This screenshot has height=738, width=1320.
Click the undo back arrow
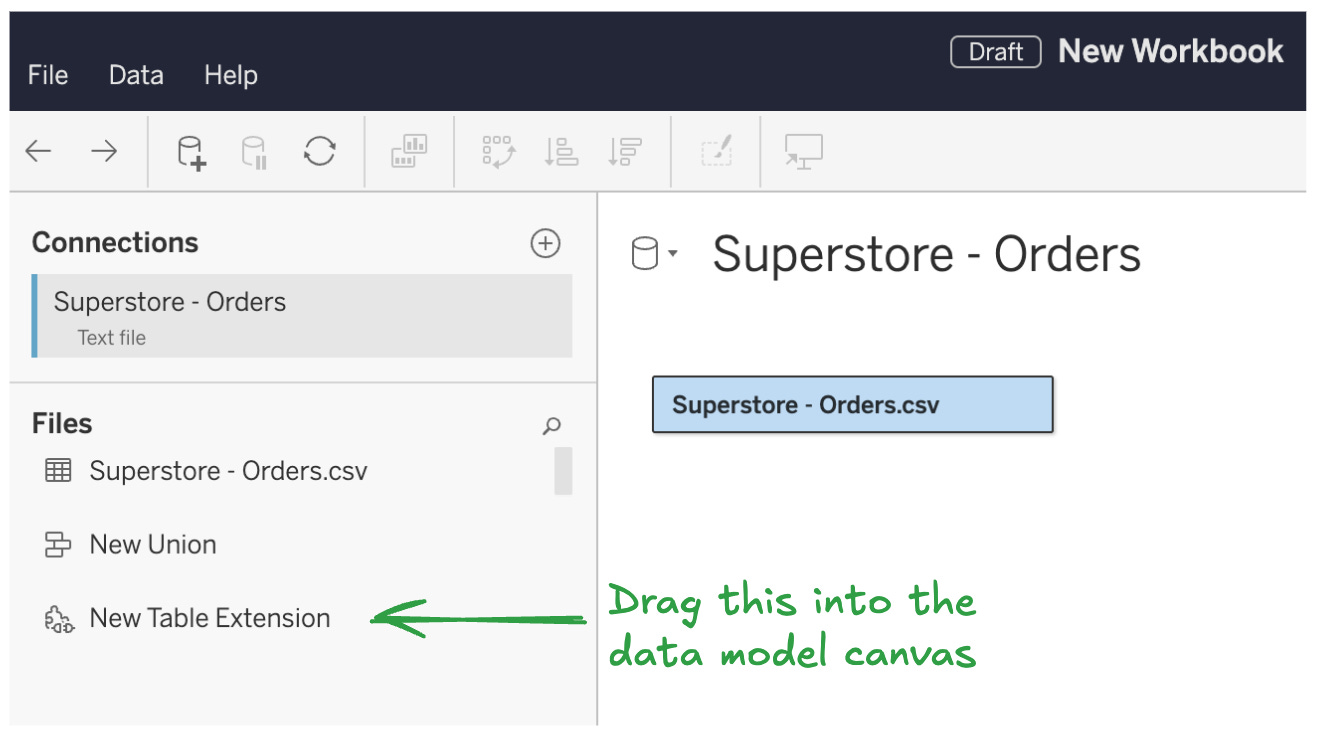click(38, 152)
